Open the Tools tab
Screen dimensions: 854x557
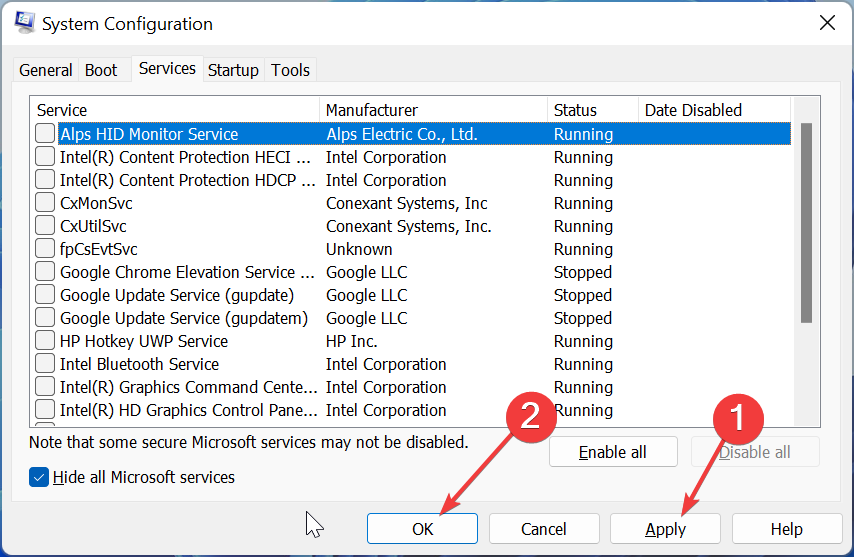(x=291, y=70)
